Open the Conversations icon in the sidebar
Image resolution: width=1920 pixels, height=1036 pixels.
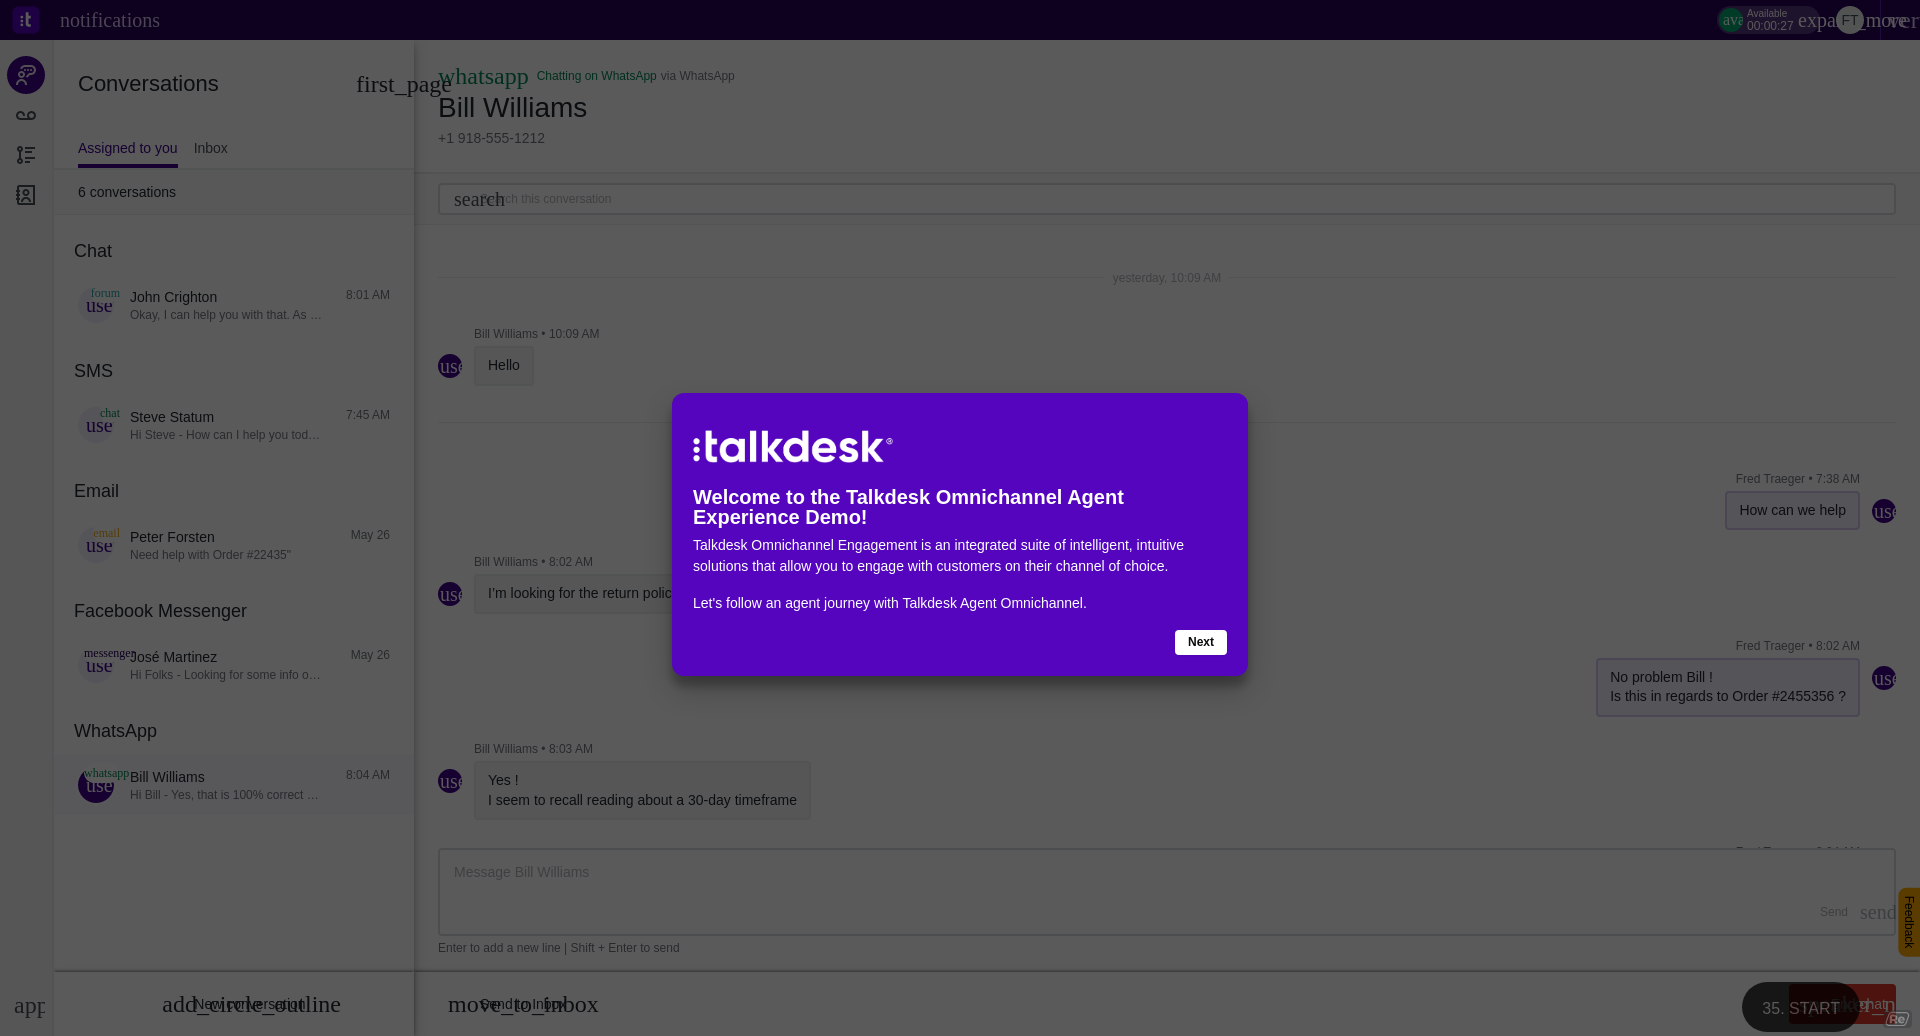coord(26,75)
